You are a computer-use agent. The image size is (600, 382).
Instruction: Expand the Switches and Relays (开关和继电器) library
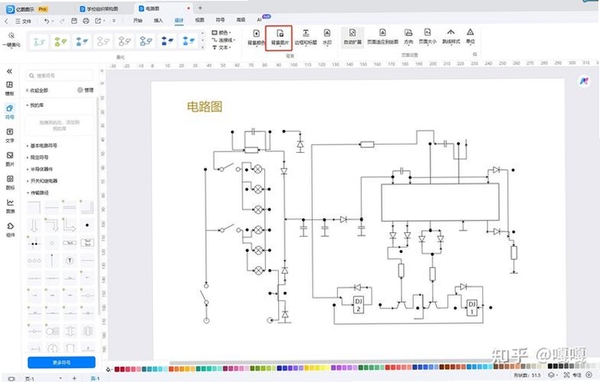[x=42, y=181]
